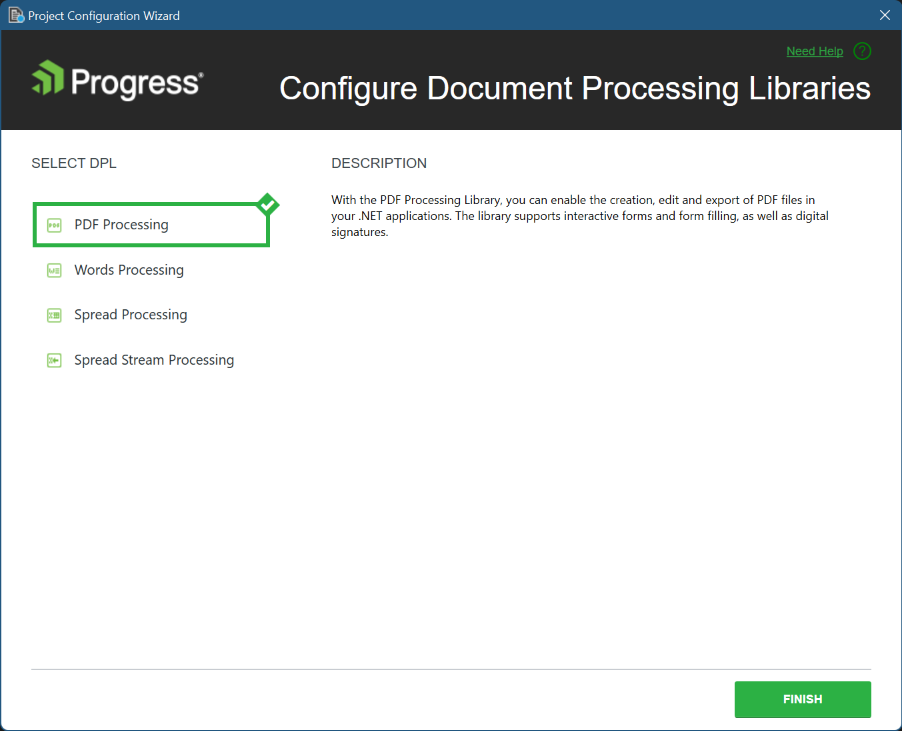Click the DESCRIPTION panel heading
The image size is (902, 731).
pyautogui.click(x=379, y=162)
